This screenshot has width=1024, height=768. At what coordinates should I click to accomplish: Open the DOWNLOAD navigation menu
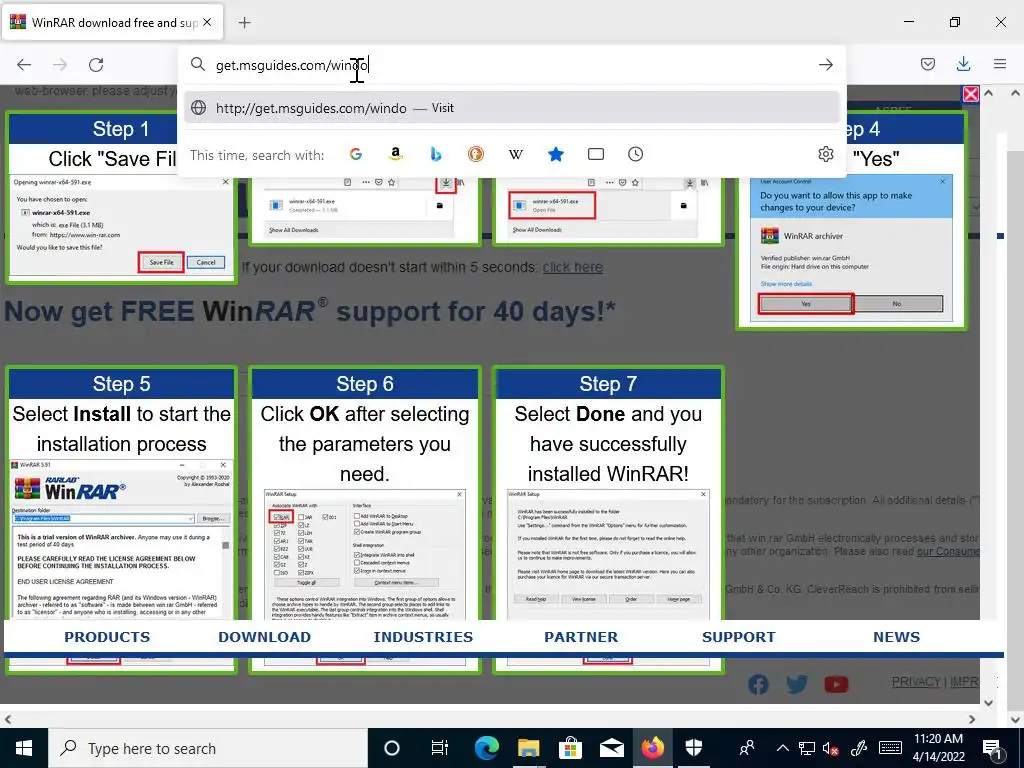tap(264, 637)
